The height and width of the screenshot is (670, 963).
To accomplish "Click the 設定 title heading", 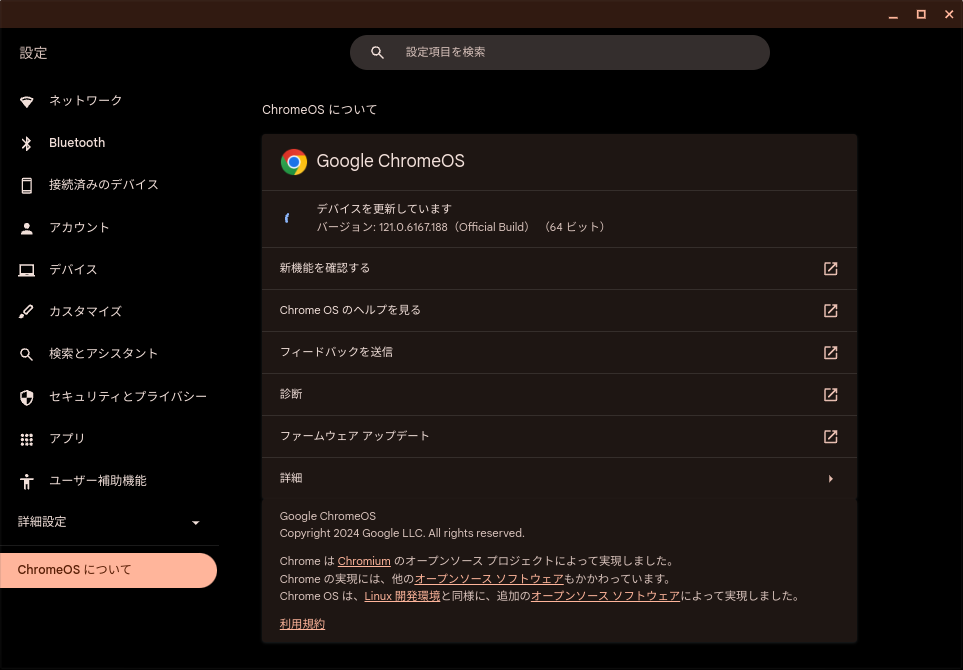I will pyautogui.click(x=33, y=53).
